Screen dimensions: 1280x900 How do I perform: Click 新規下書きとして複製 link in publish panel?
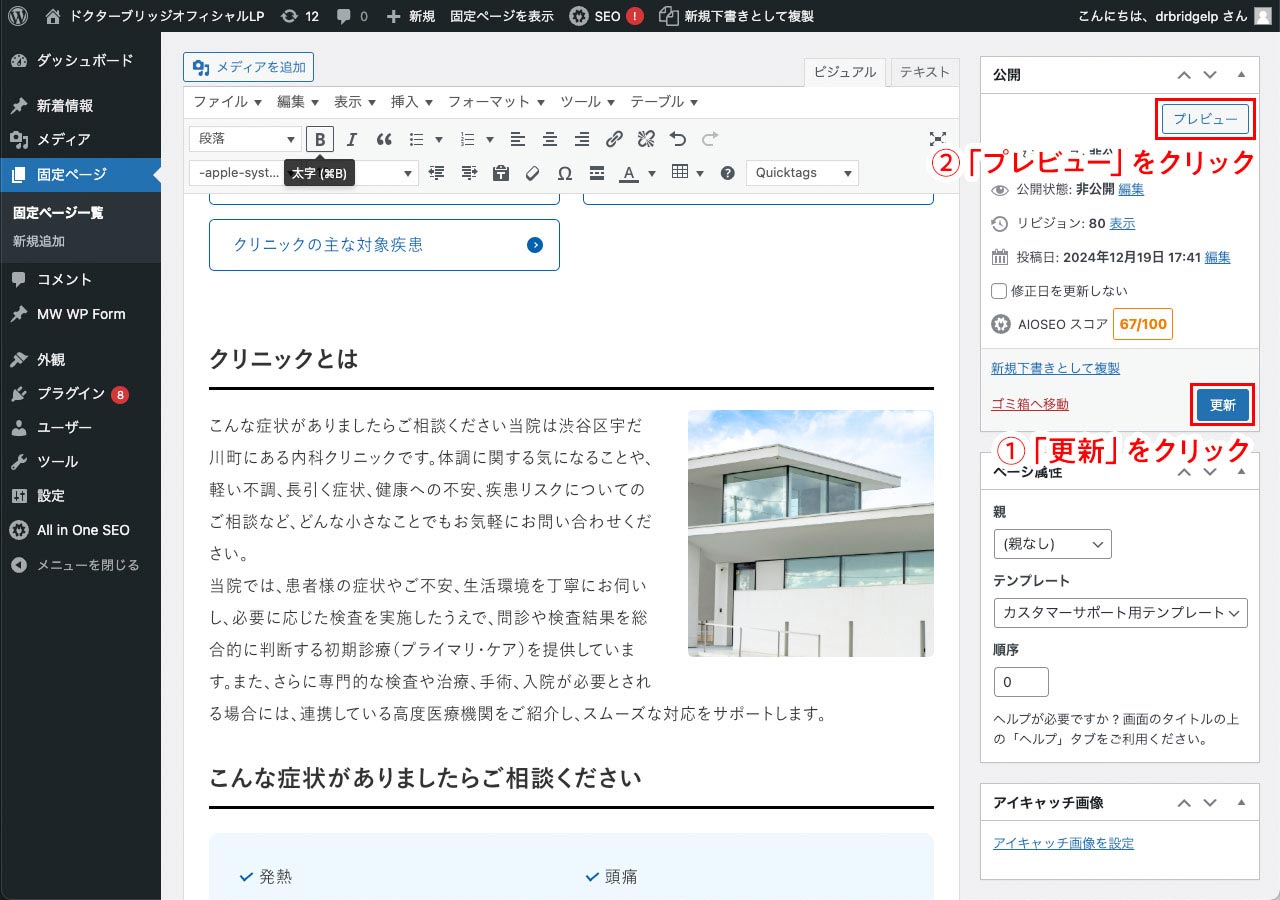(1055, 368)
